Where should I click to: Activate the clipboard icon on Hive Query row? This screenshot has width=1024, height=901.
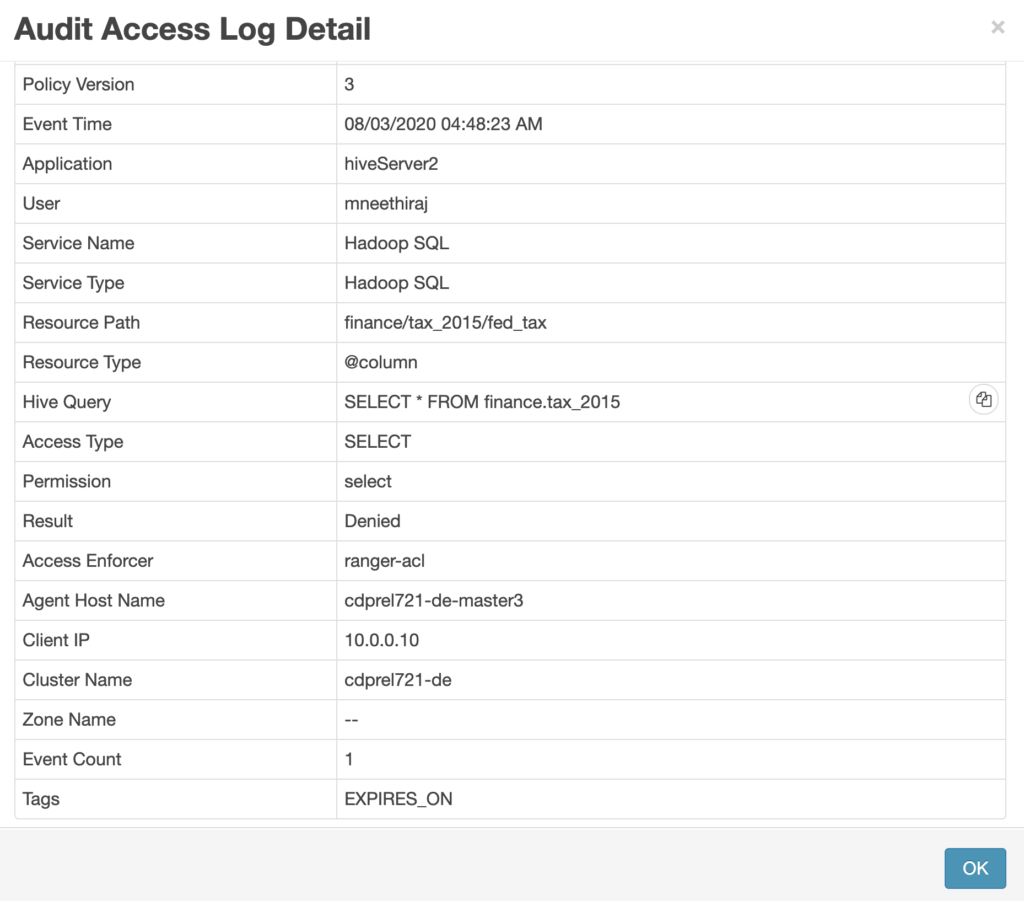pos(983,399)
